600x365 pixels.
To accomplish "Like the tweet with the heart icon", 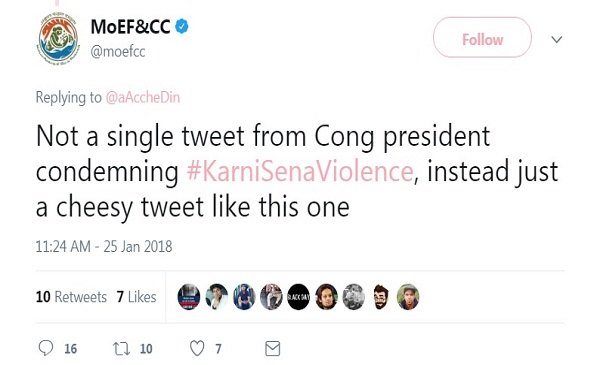I will (x=197, y=349).
